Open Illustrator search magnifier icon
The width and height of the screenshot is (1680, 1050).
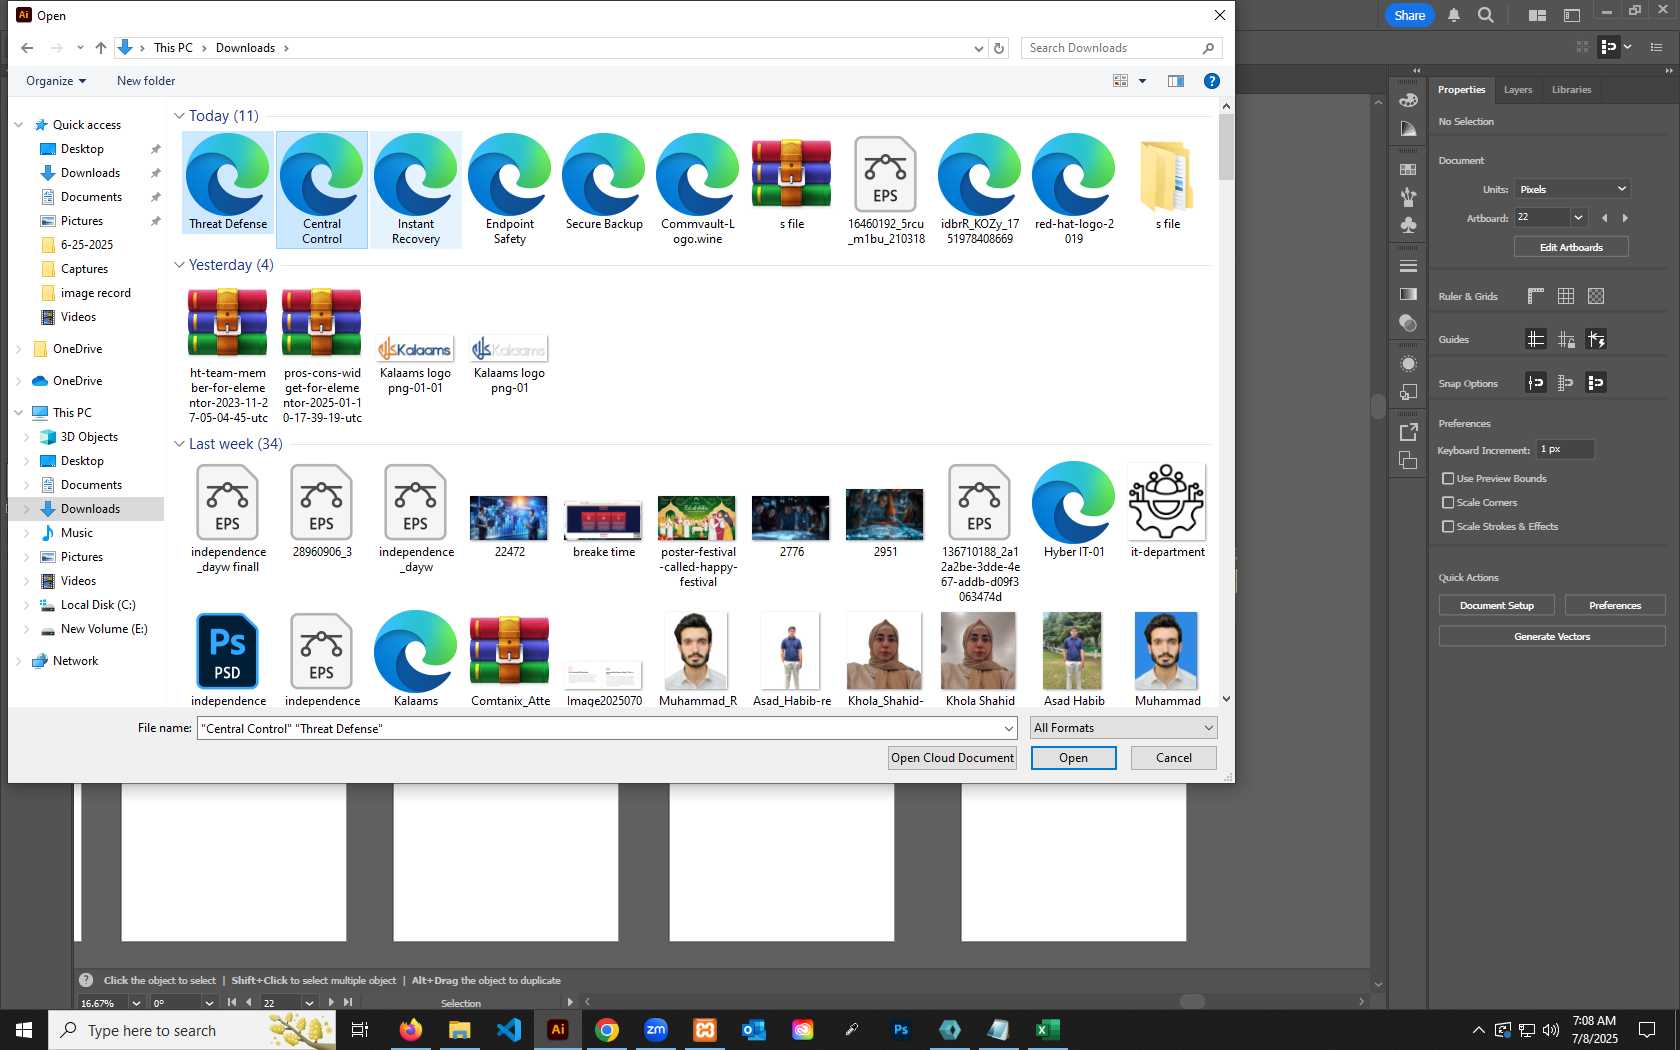[x=1486, y=15]
